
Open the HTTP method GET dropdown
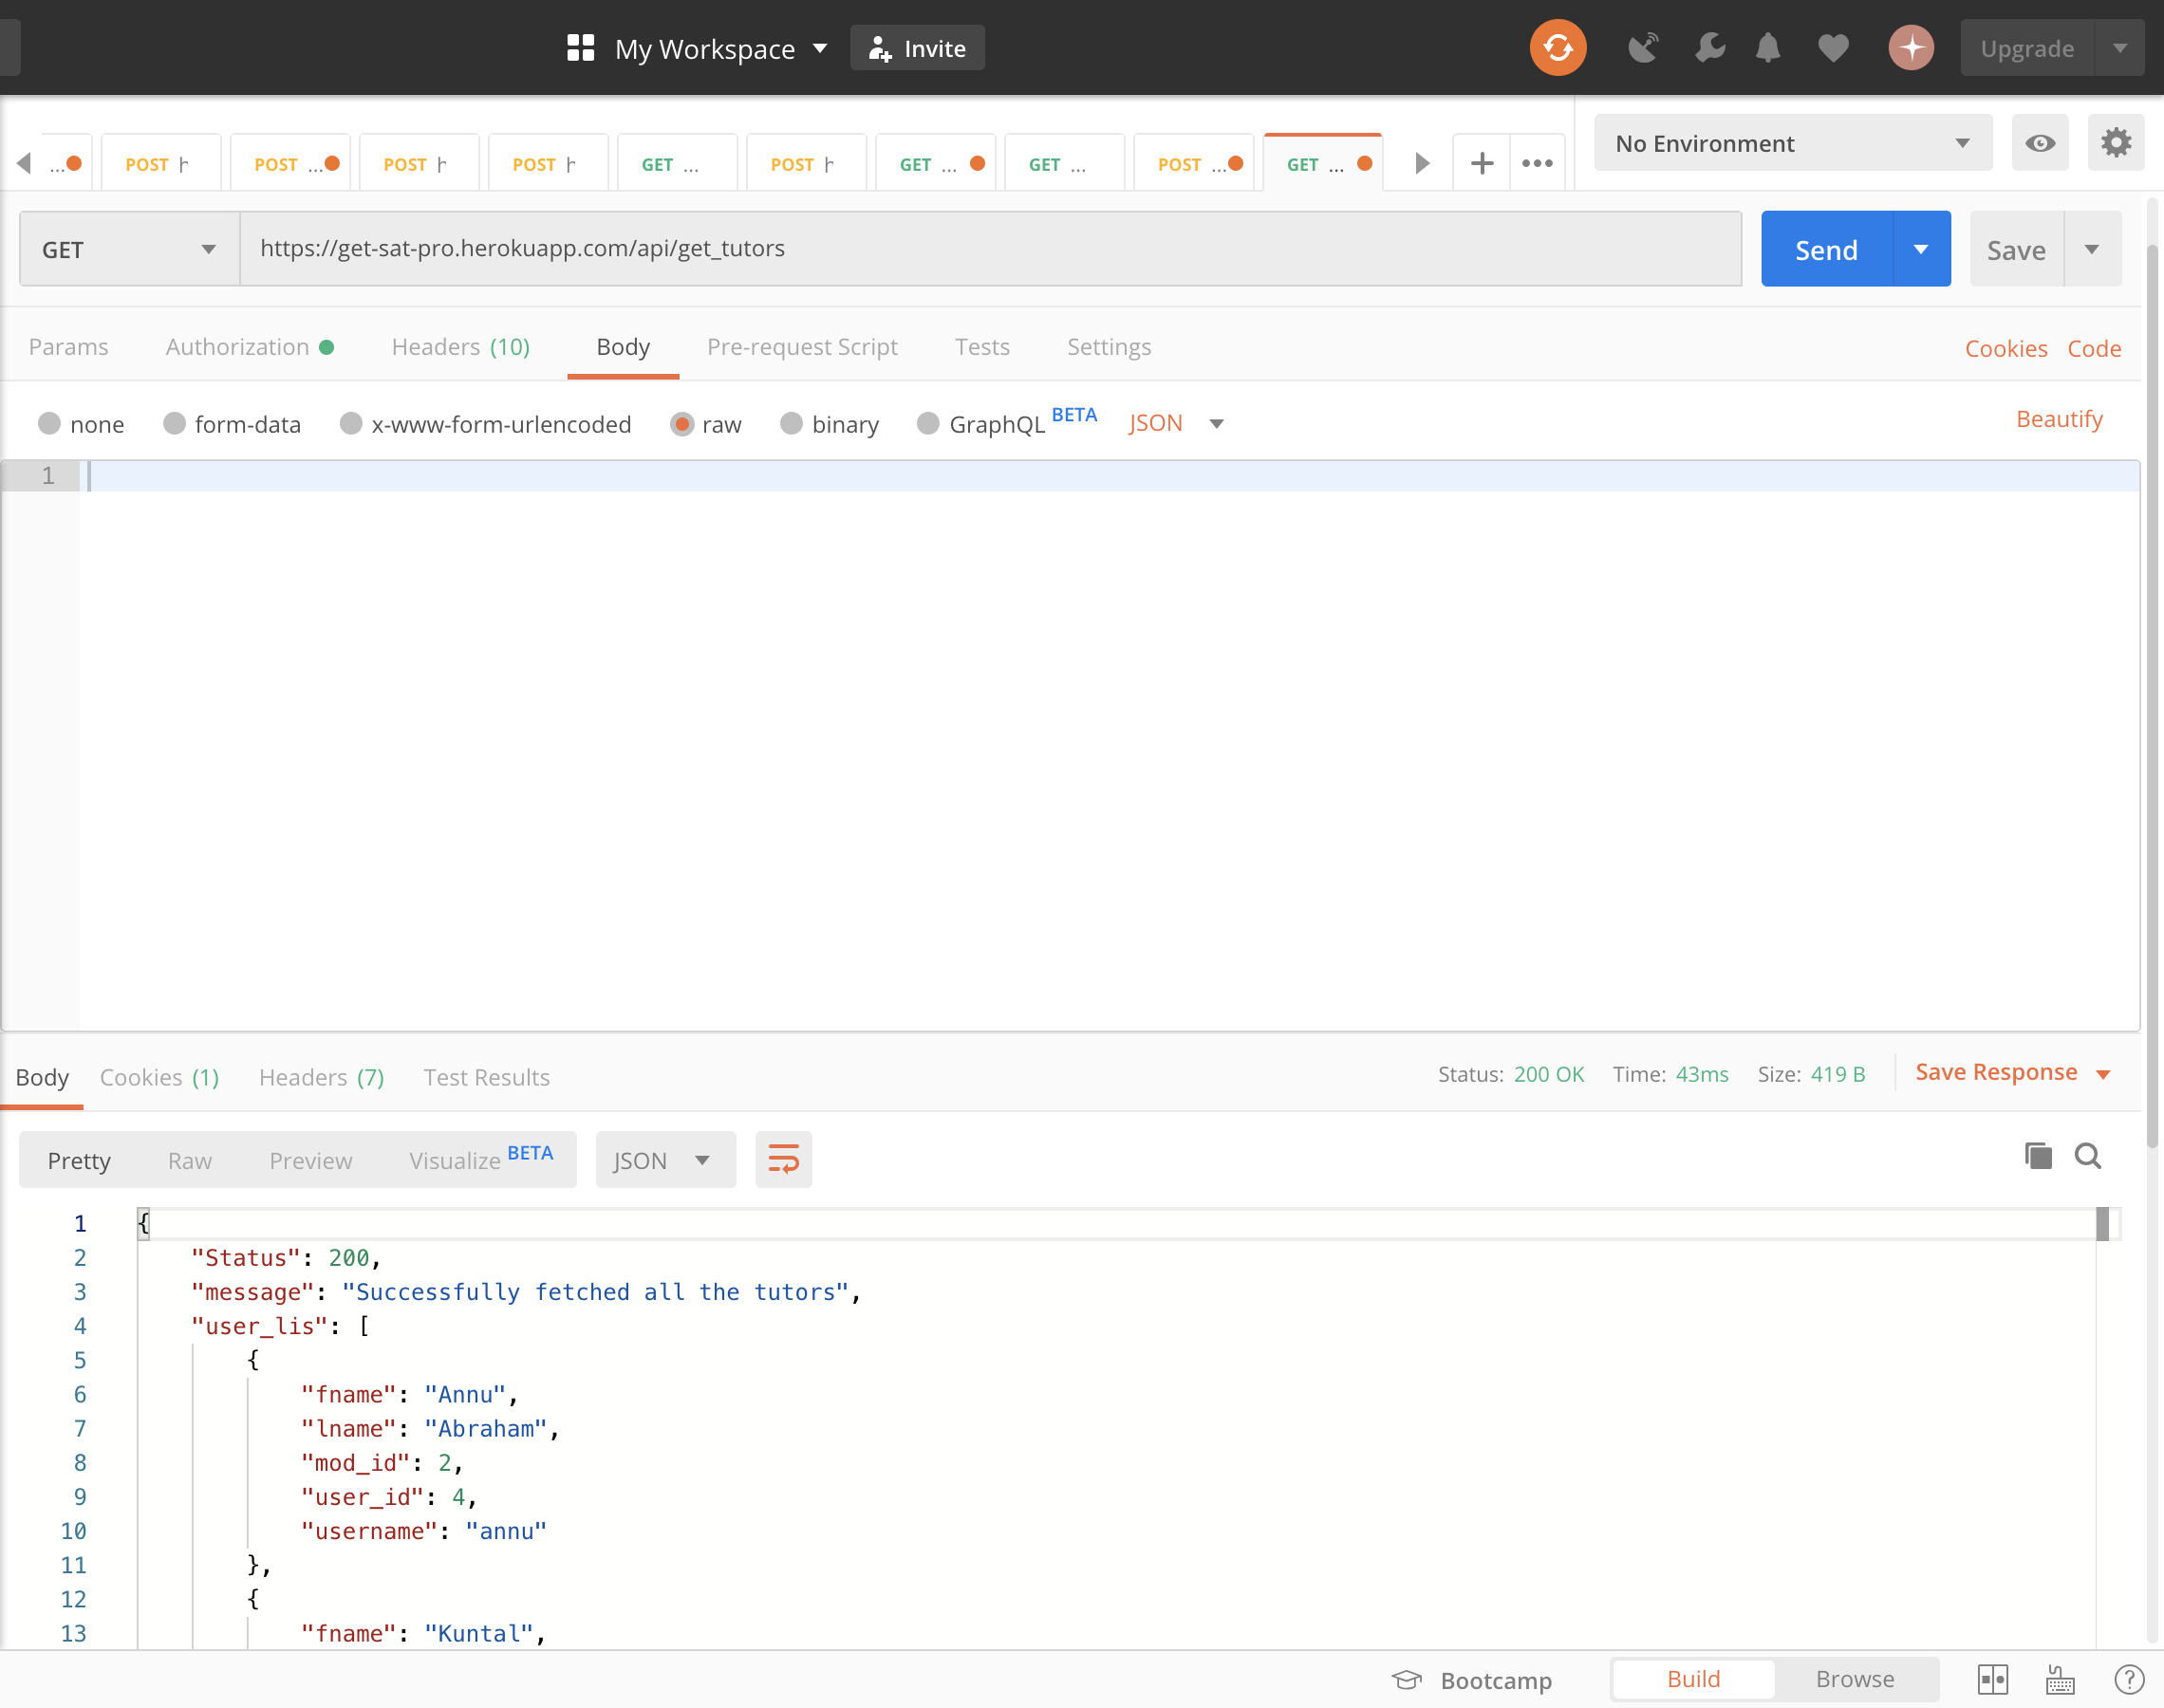tap(129, 249)
